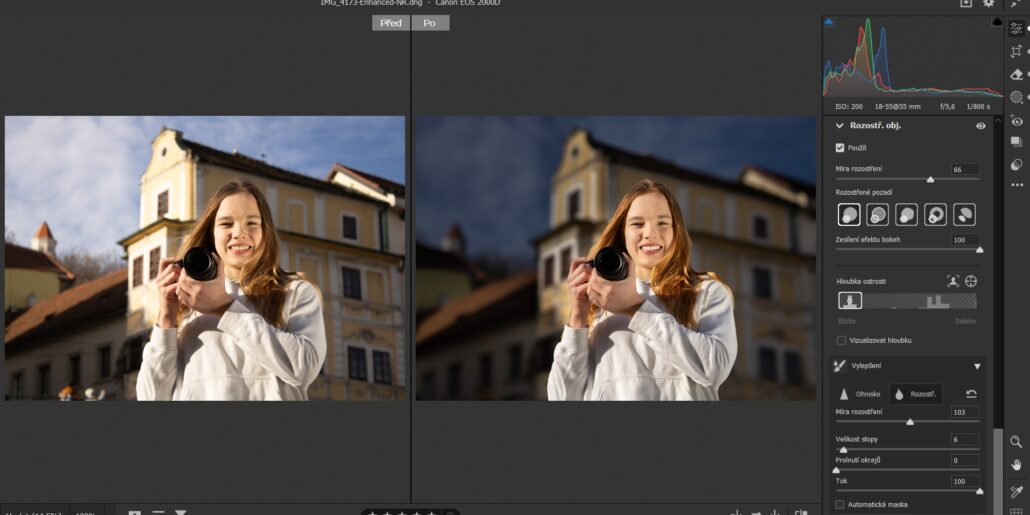This screenshot has width=1030, height=515.
Task: Click the ISO: 200 text
Action: pos(849,106)
